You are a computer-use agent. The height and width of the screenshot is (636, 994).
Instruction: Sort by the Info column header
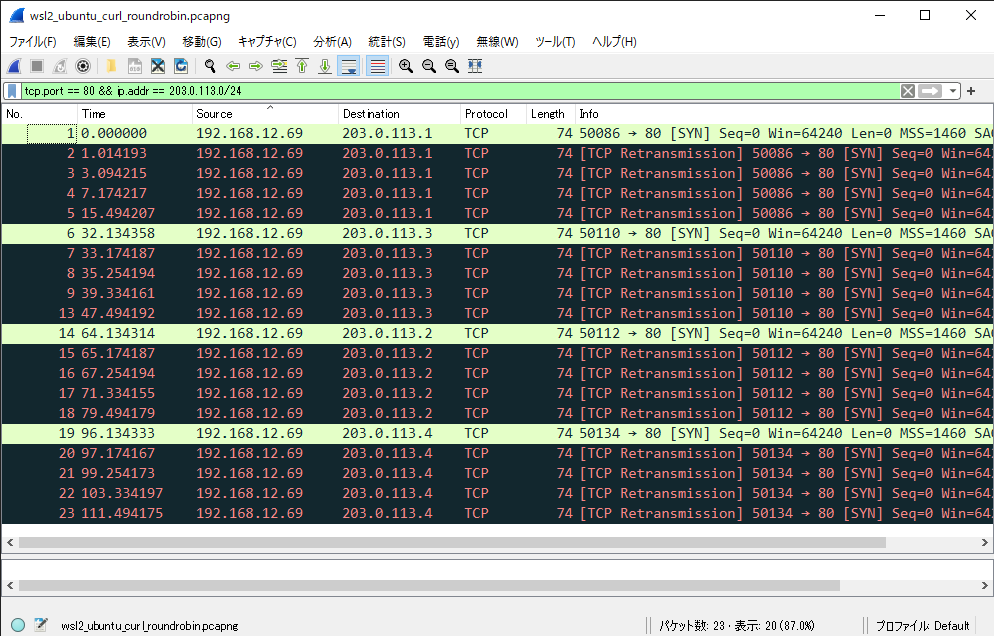[784, 114]
